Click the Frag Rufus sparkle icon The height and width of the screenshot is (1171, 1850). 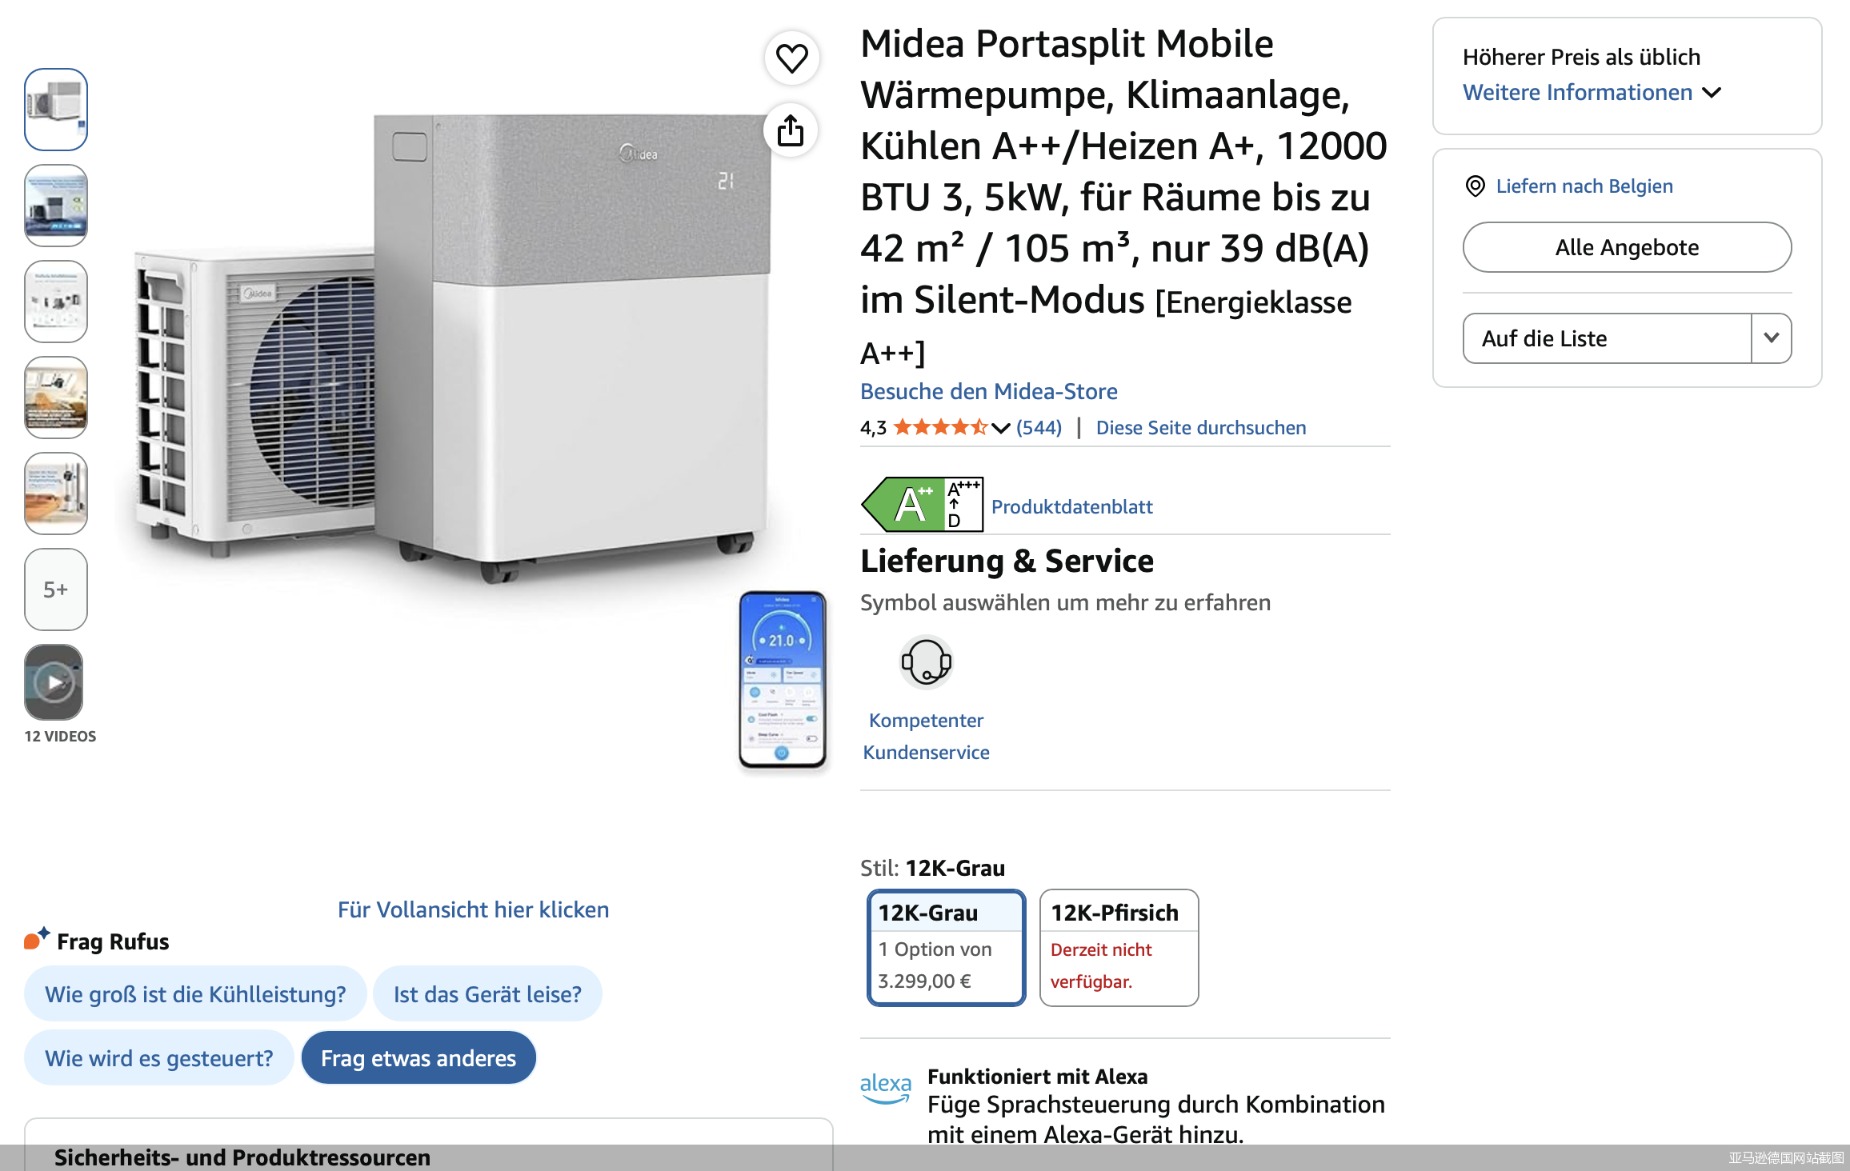pos(37,939)
